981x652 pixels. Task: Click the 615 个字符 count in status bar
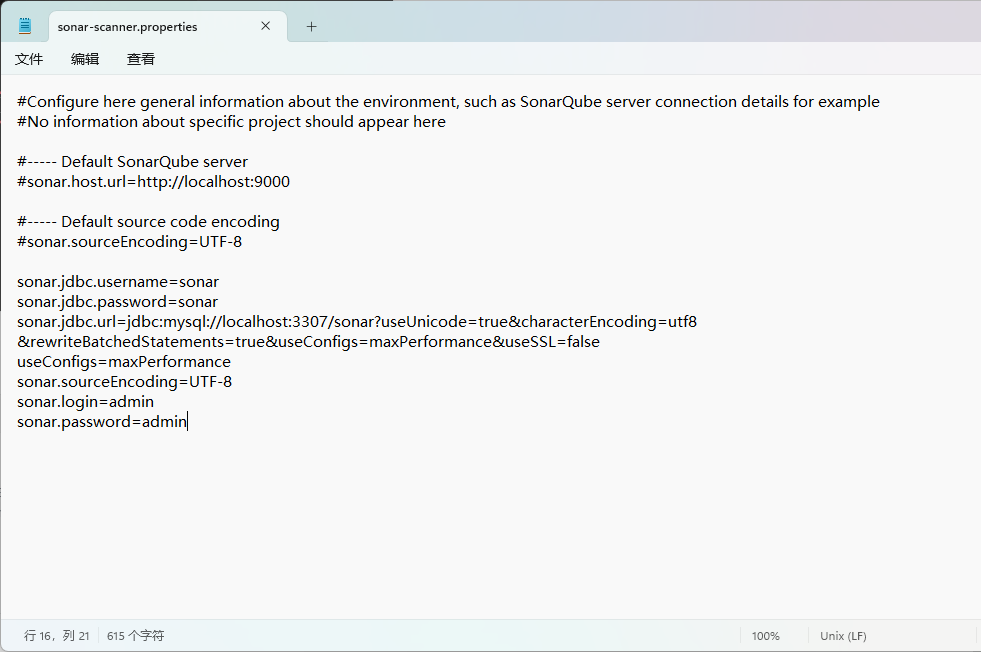tap(135, 636)
